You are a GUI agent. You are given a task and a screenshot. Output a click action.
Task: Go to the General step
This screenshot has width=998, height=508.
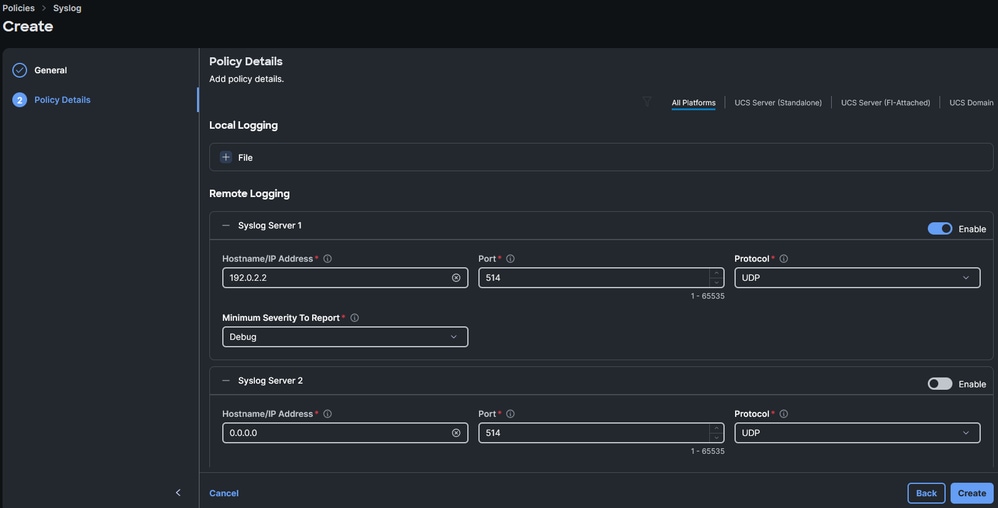coord(50,70)
